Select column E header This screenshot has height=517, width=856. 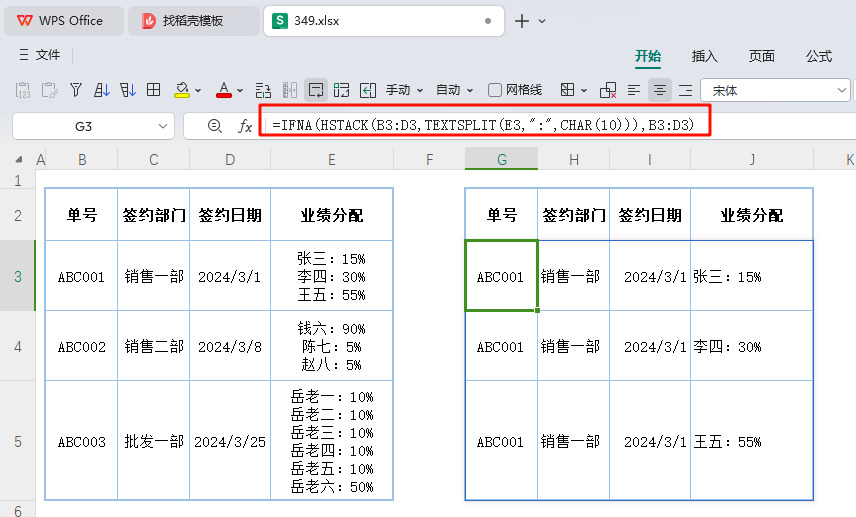point(331,159)
